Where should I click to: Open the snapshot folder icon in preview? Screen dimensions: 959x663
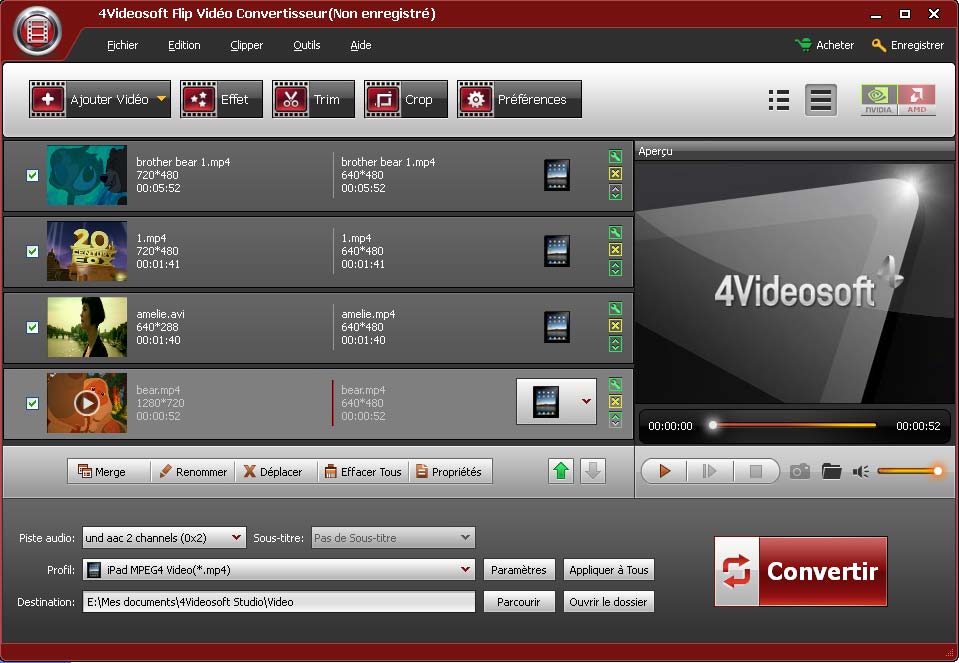[831, 471]
